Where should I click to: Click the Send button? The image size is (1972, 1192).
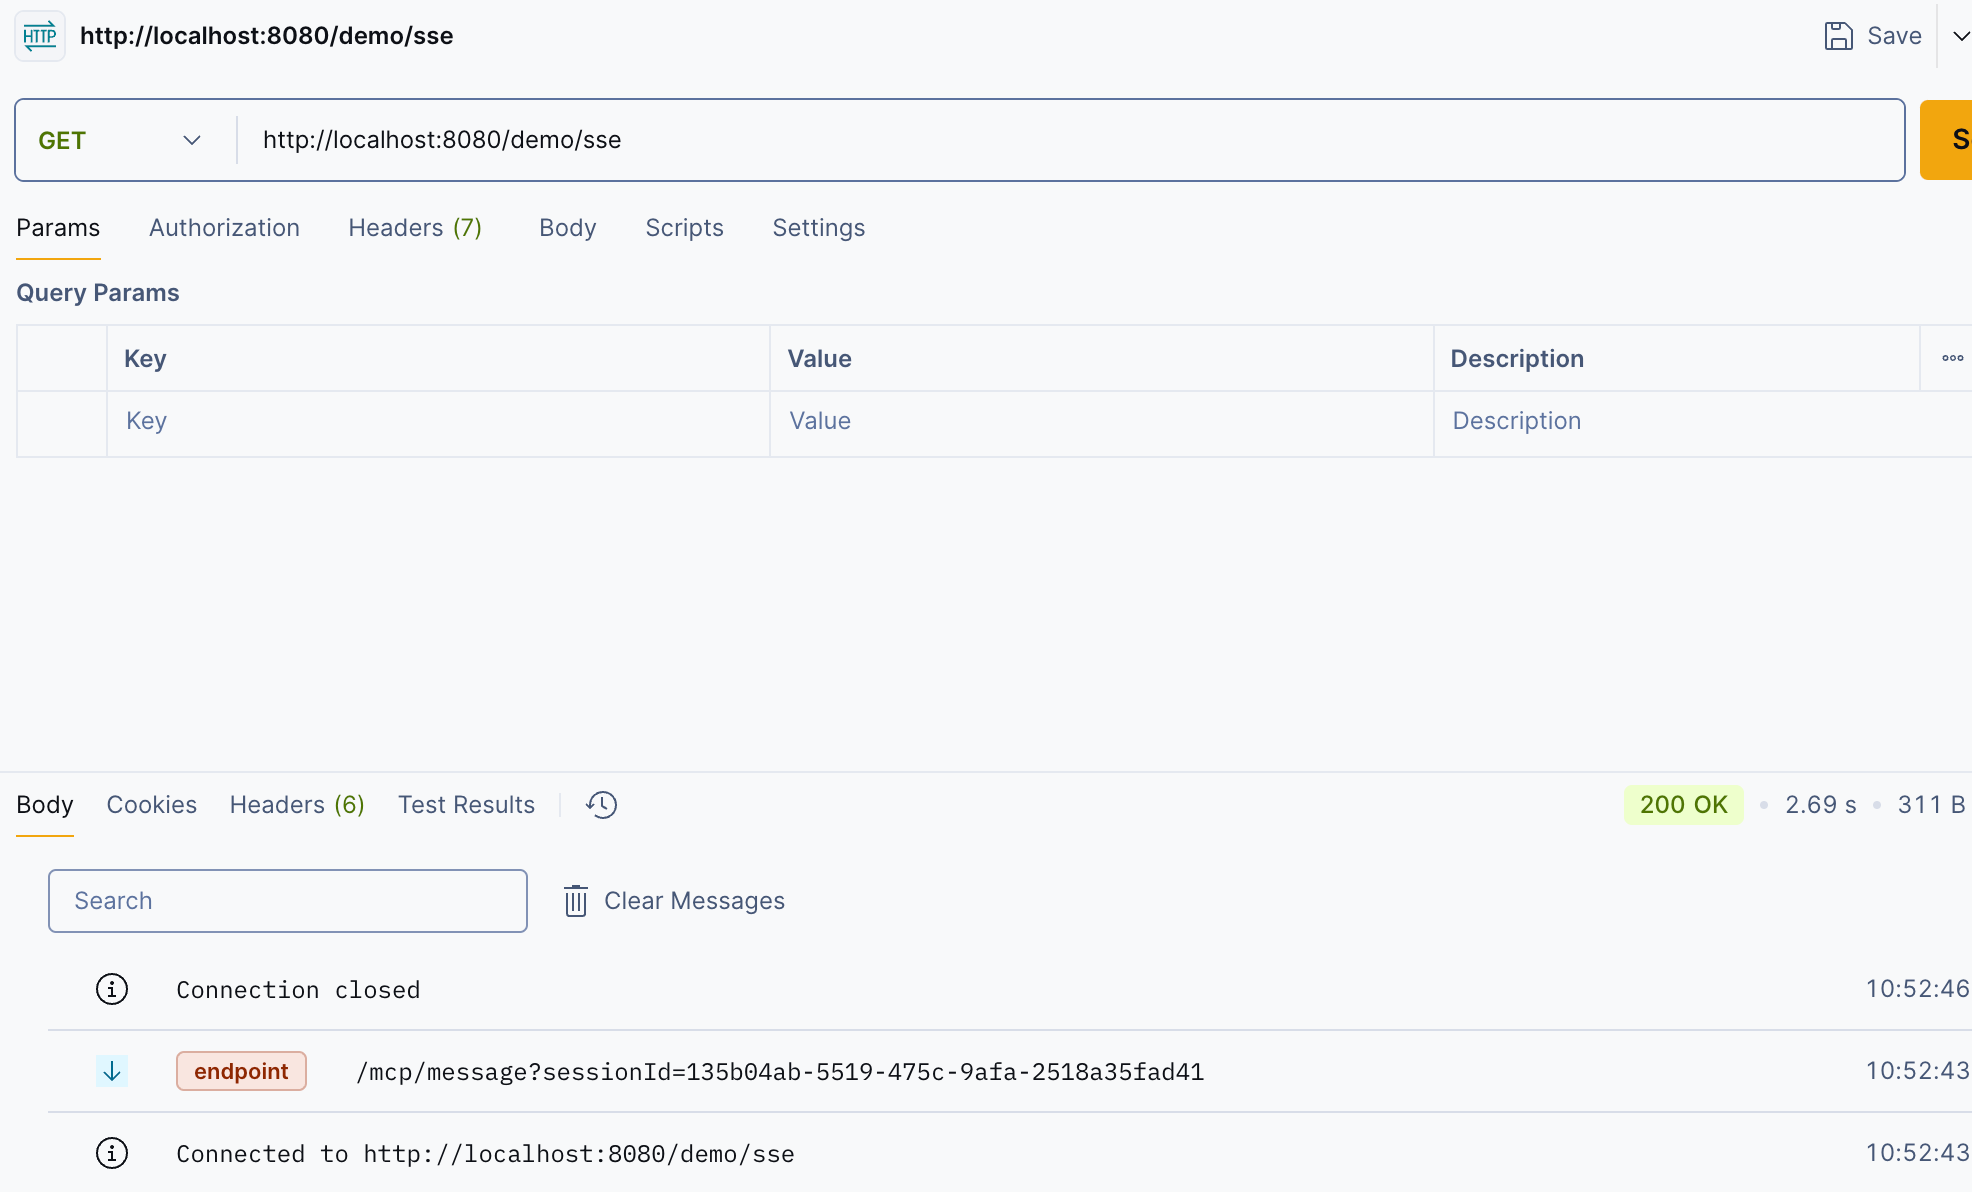[1950, 140]
